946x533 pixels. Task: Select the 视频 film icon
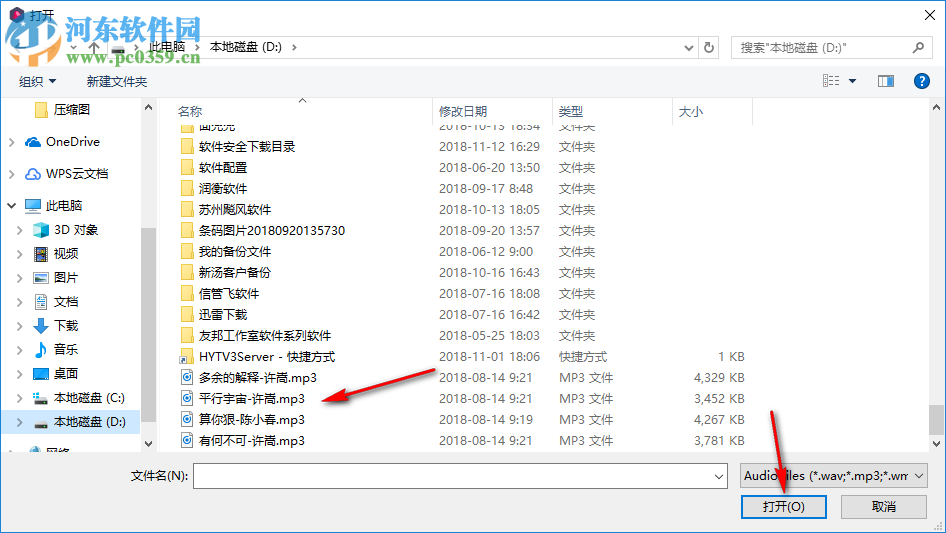point(40,254)
